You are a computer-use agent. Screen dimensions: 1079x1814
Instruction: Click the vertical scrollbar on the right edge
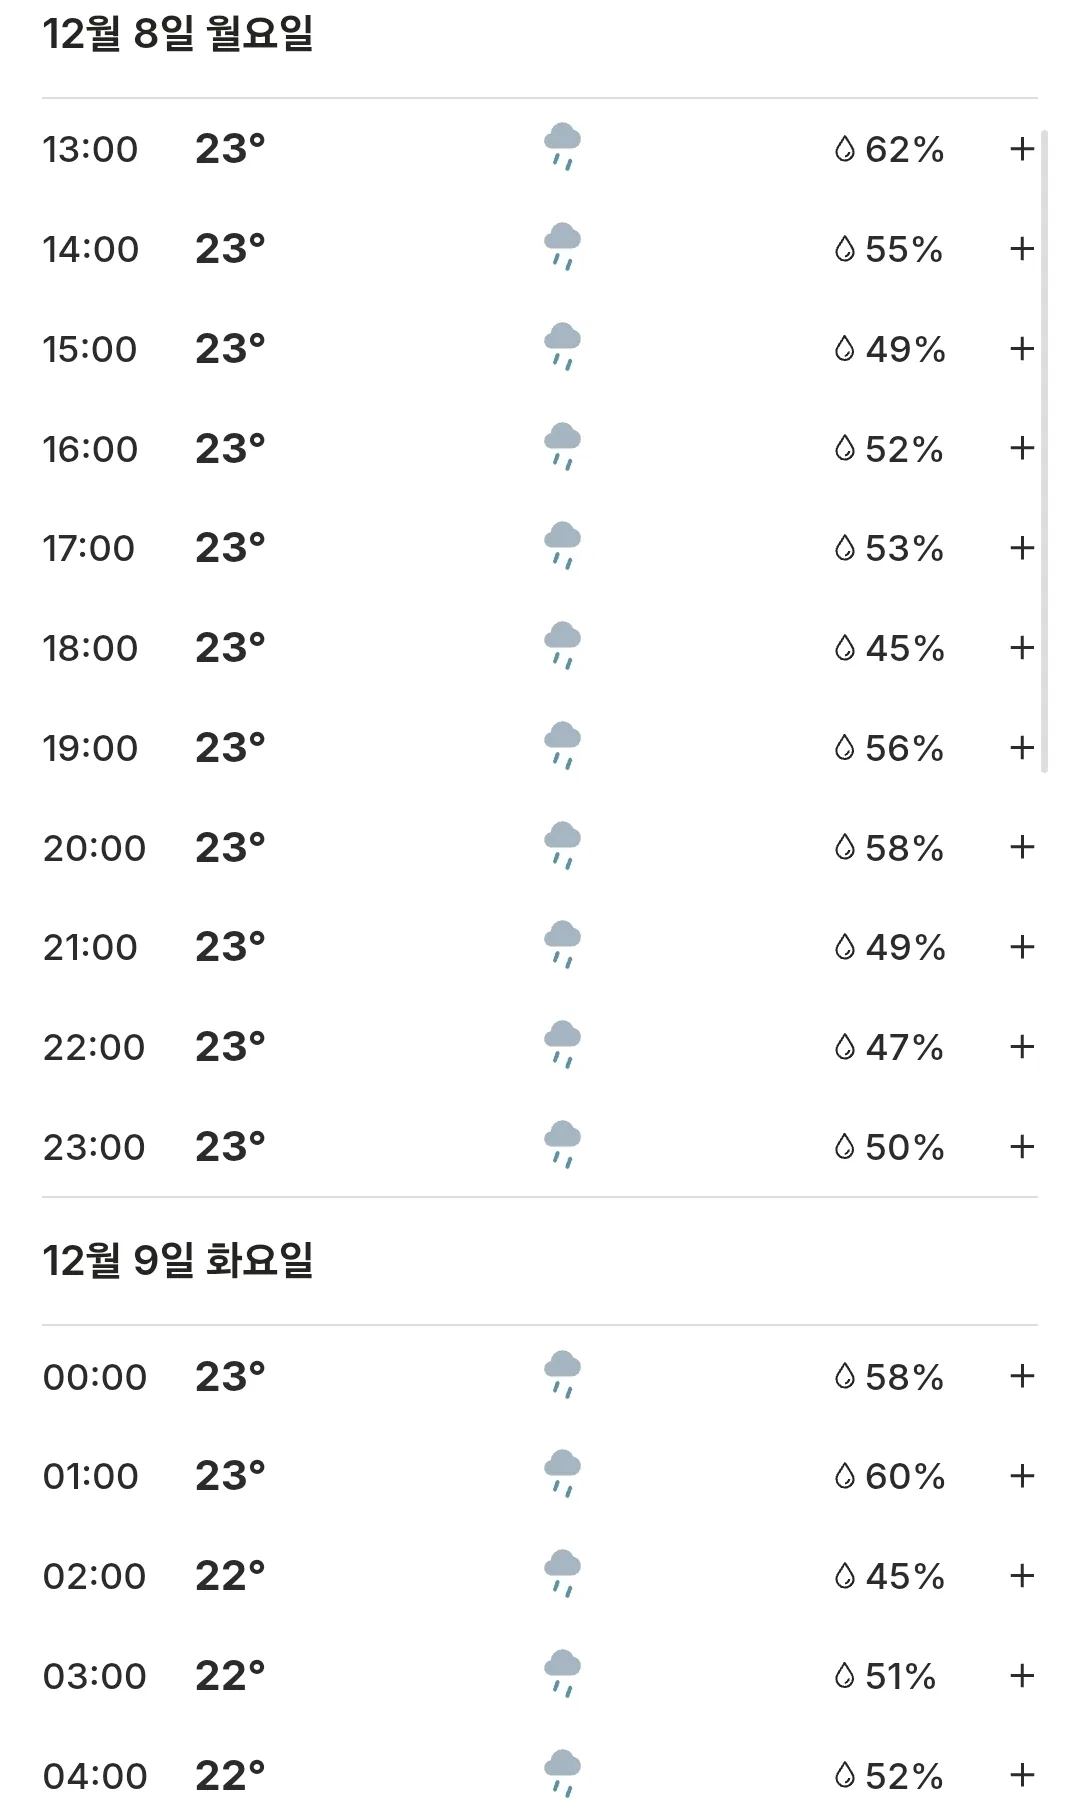(1044, 450)
